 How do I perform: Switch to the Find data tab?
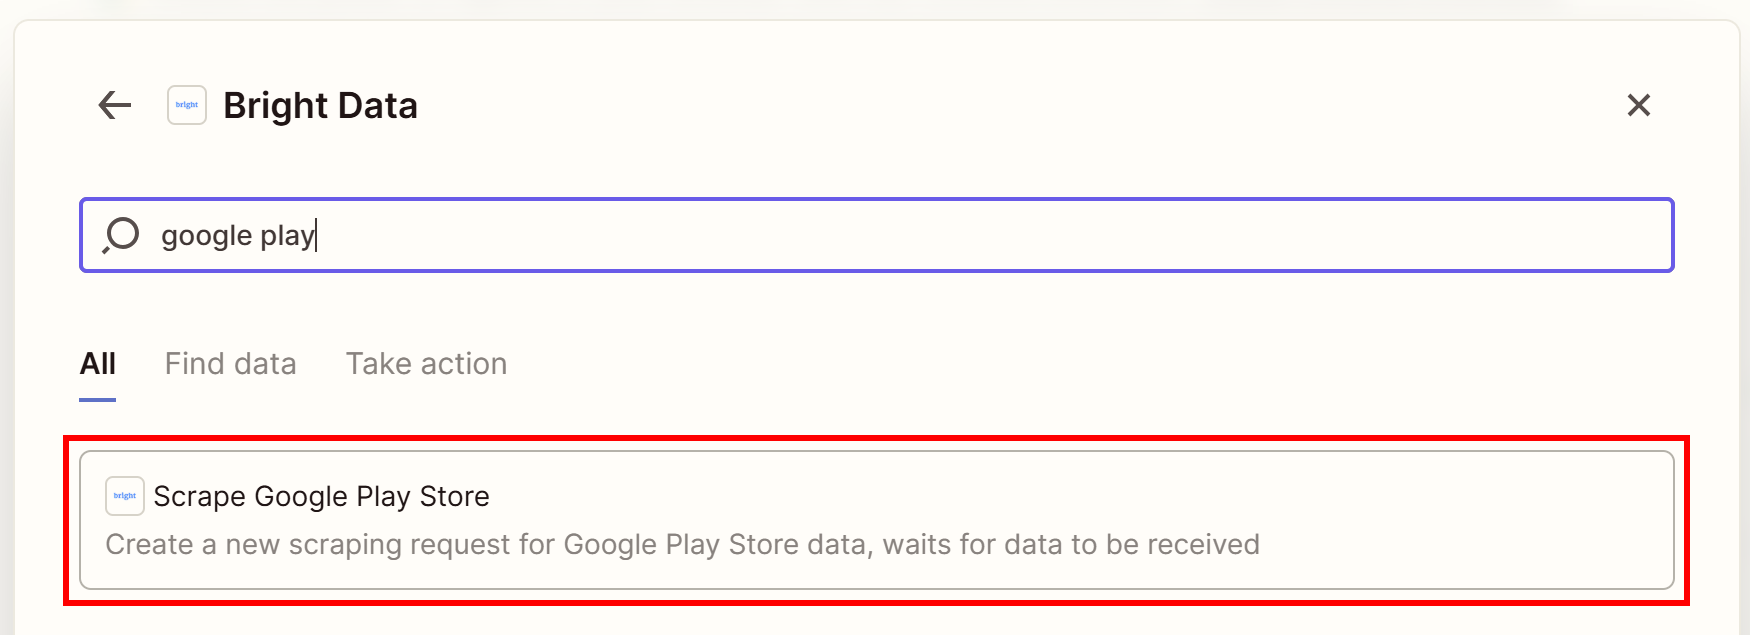coord(230,363)
